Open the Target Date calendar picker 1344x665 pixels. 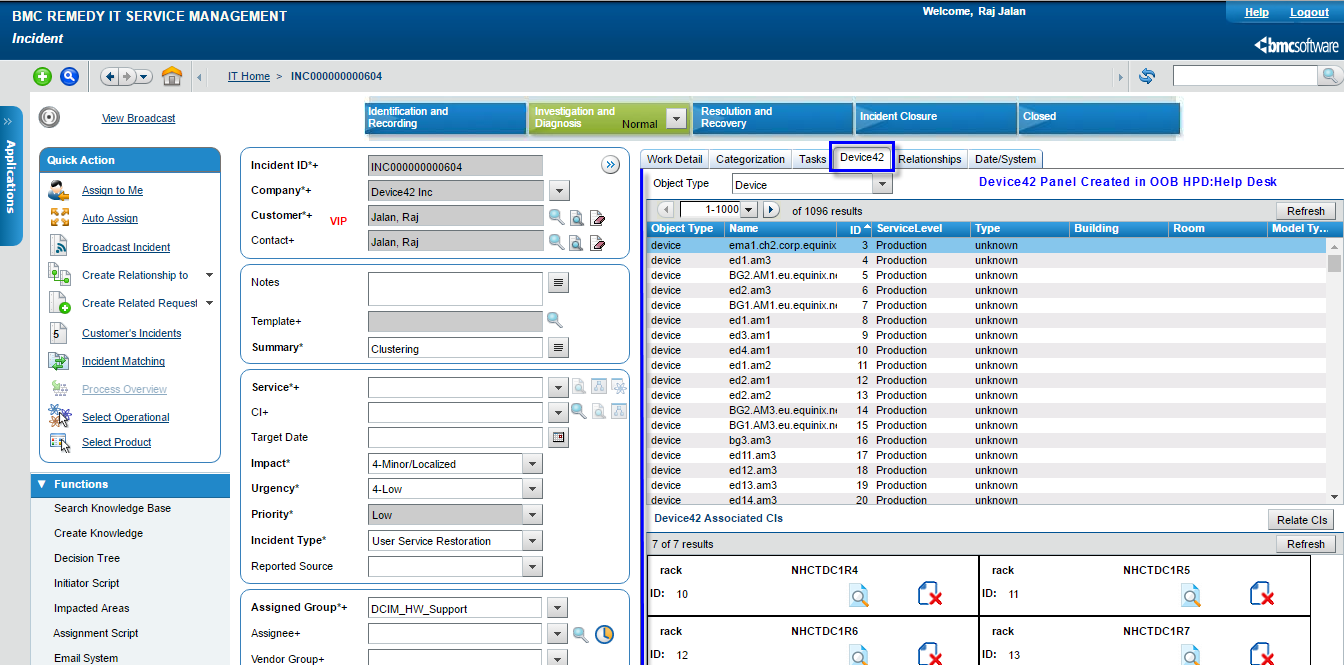click(559, 437)
